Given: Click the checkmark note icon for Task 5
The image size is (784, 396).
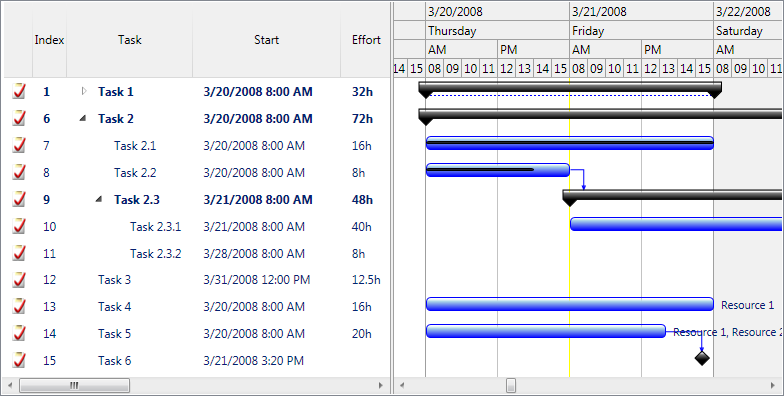Looking at the screenshot, I should 18,334.
